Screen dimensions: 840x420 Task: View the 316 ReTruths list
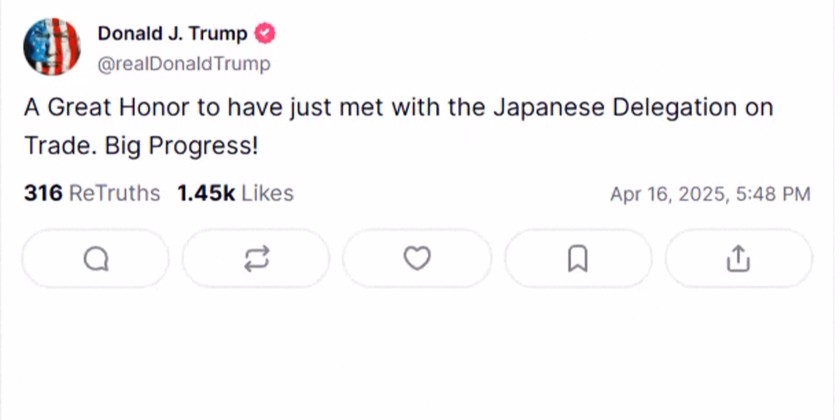[x=92, y=194]
